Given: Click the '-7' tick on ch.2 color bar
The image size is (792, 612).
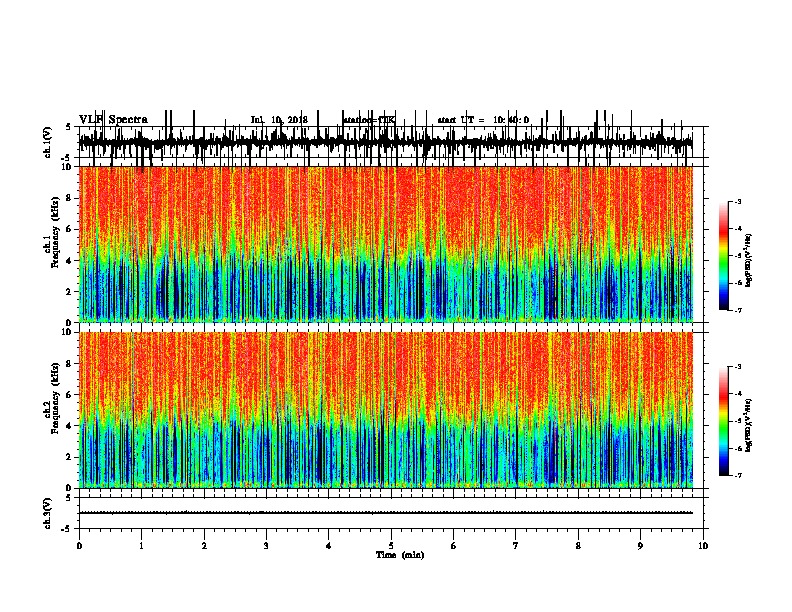Looking at the screenshot, I should [x=737, y=476].
